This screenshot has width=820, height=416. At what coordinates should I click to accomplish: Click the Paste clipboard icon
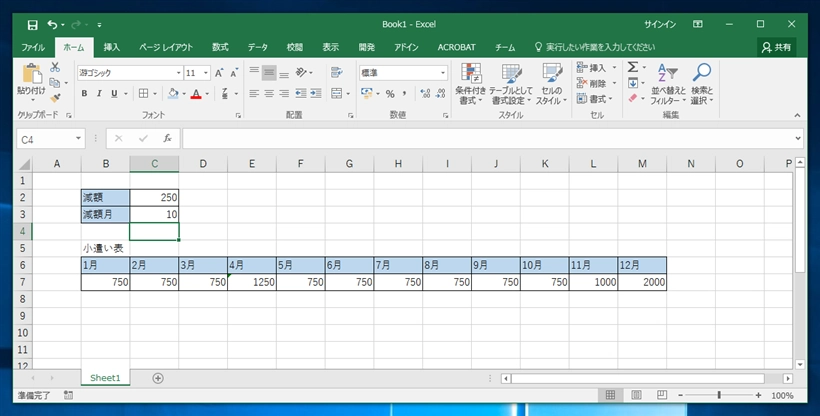pos(31,74)
